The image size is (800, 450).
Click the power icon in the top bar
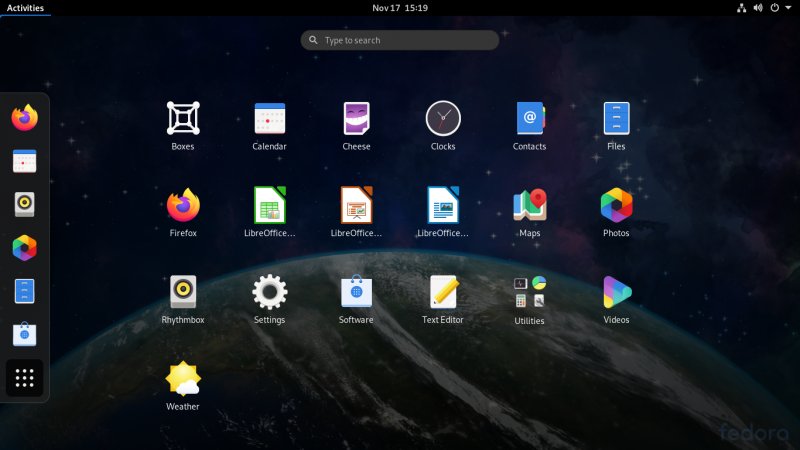774,8
